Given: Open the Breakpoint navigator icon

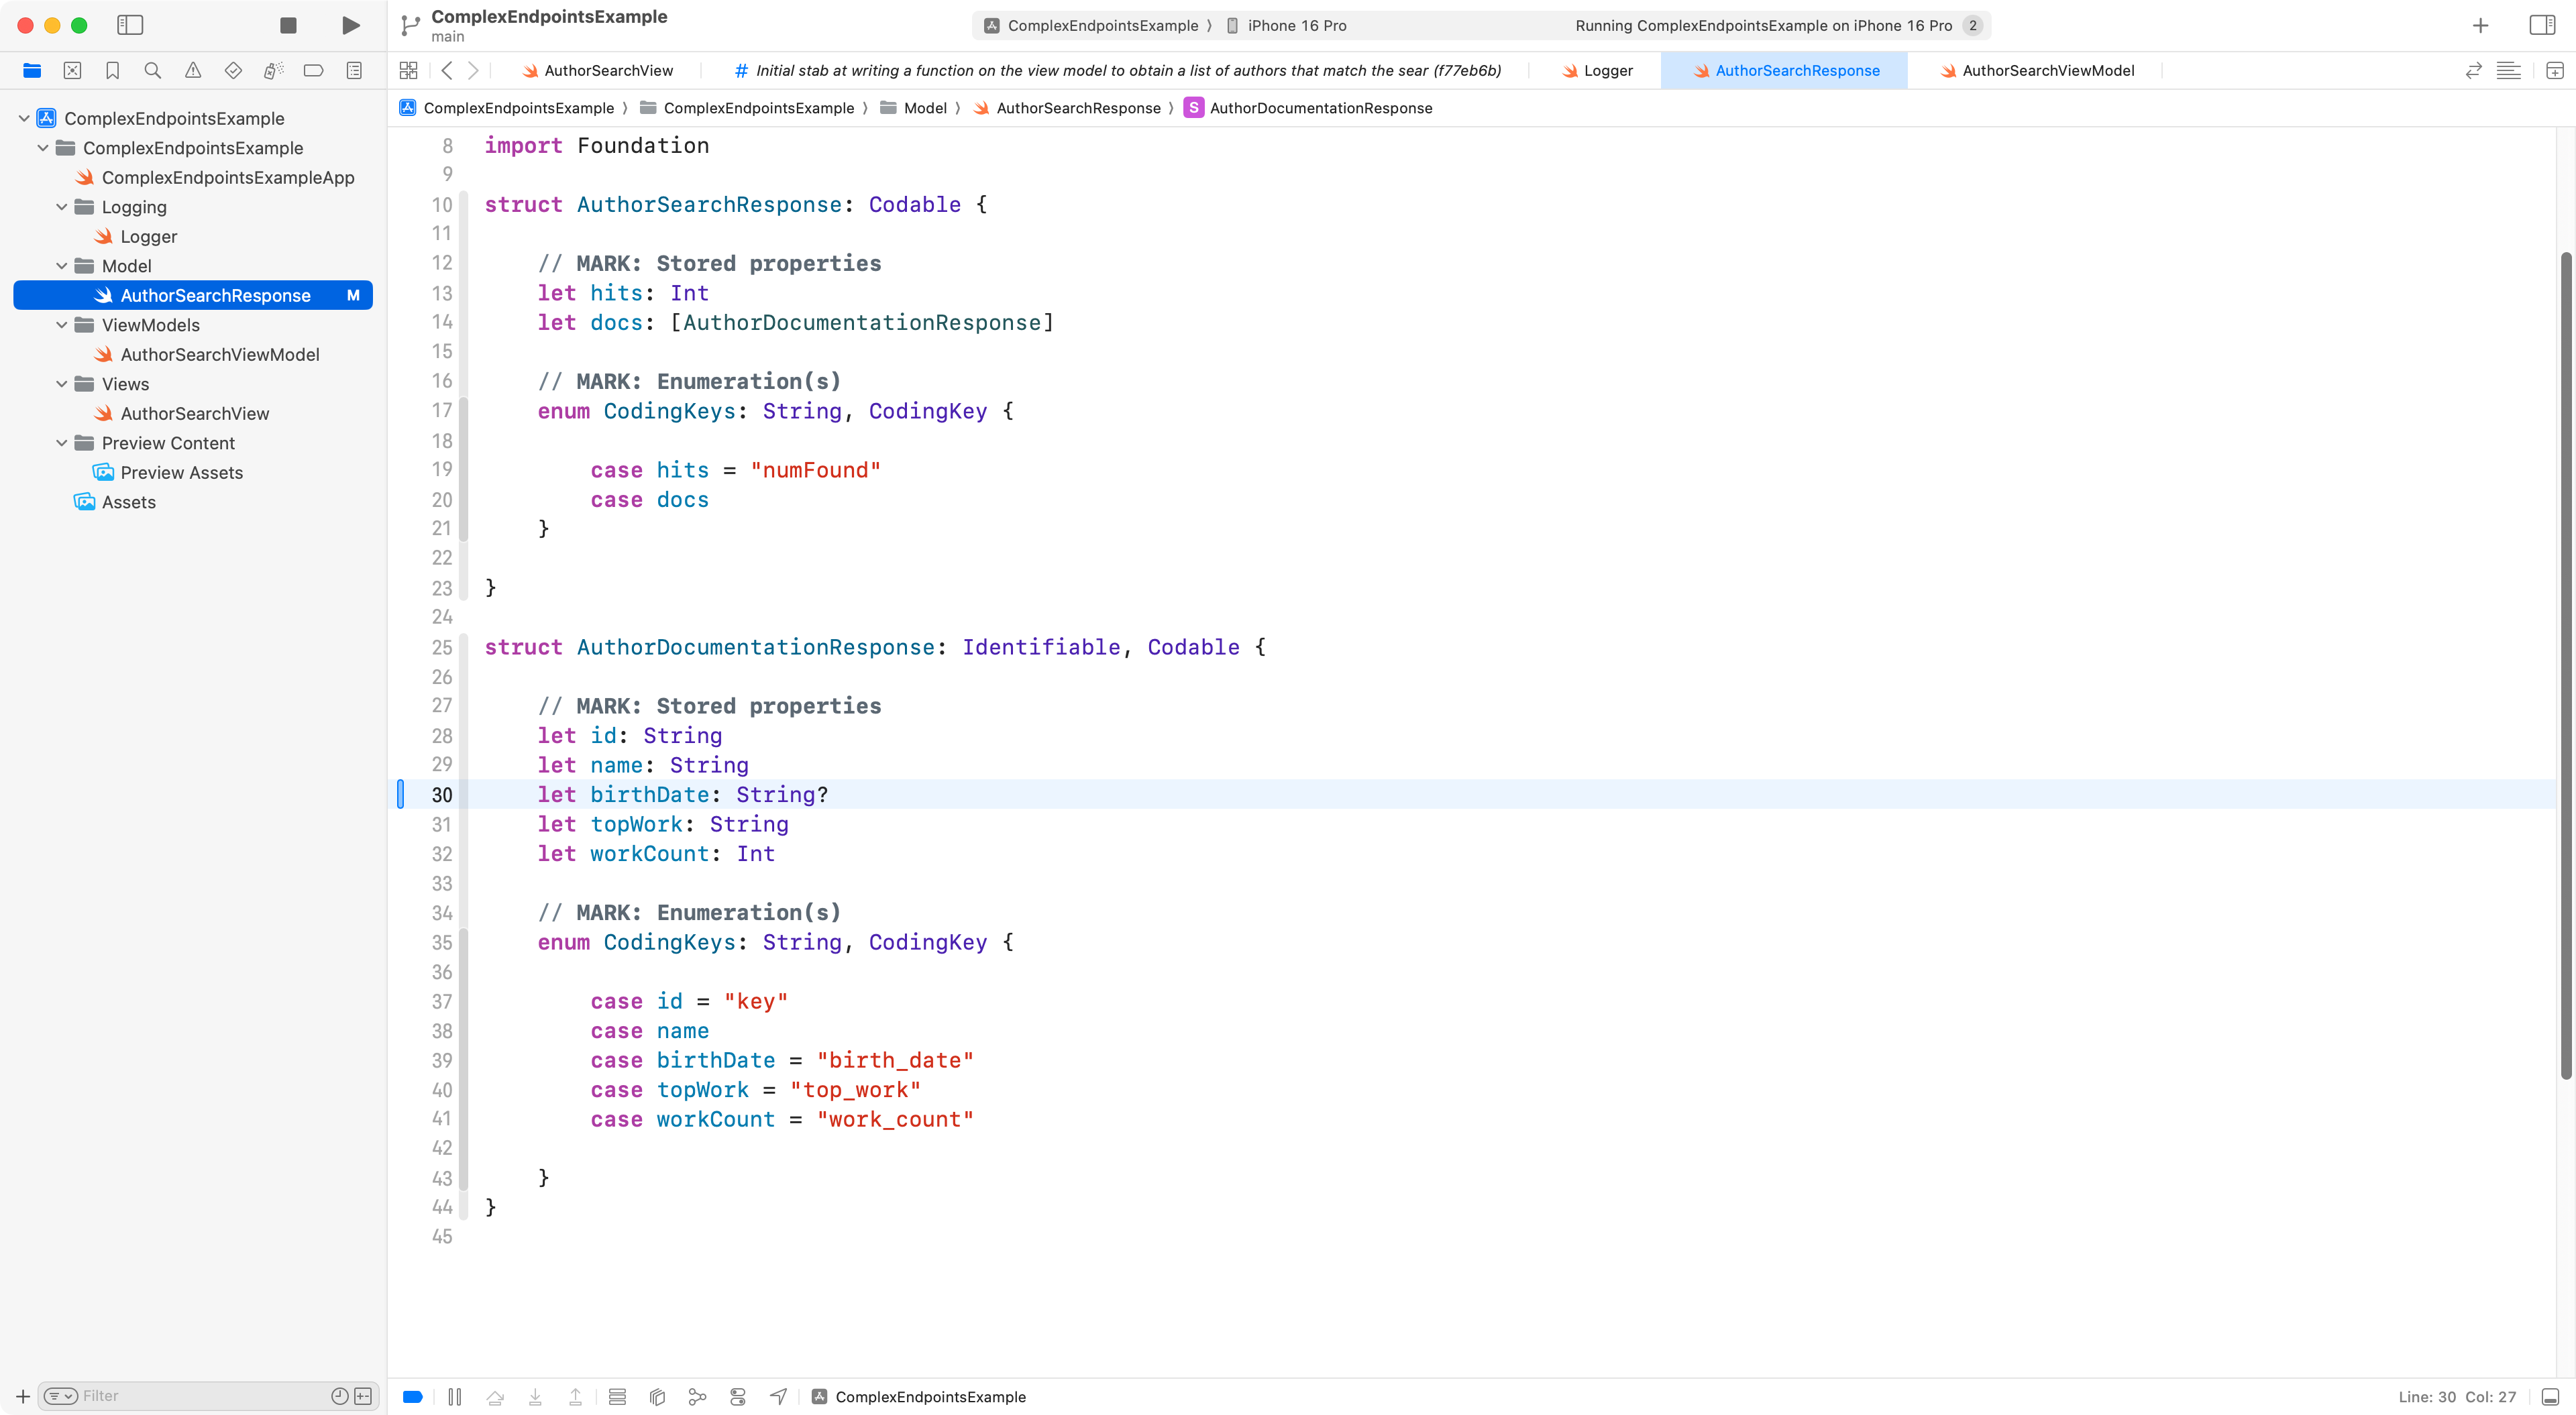Looking at the screenshot, I should pyautogui.click(x=313, y=70).
